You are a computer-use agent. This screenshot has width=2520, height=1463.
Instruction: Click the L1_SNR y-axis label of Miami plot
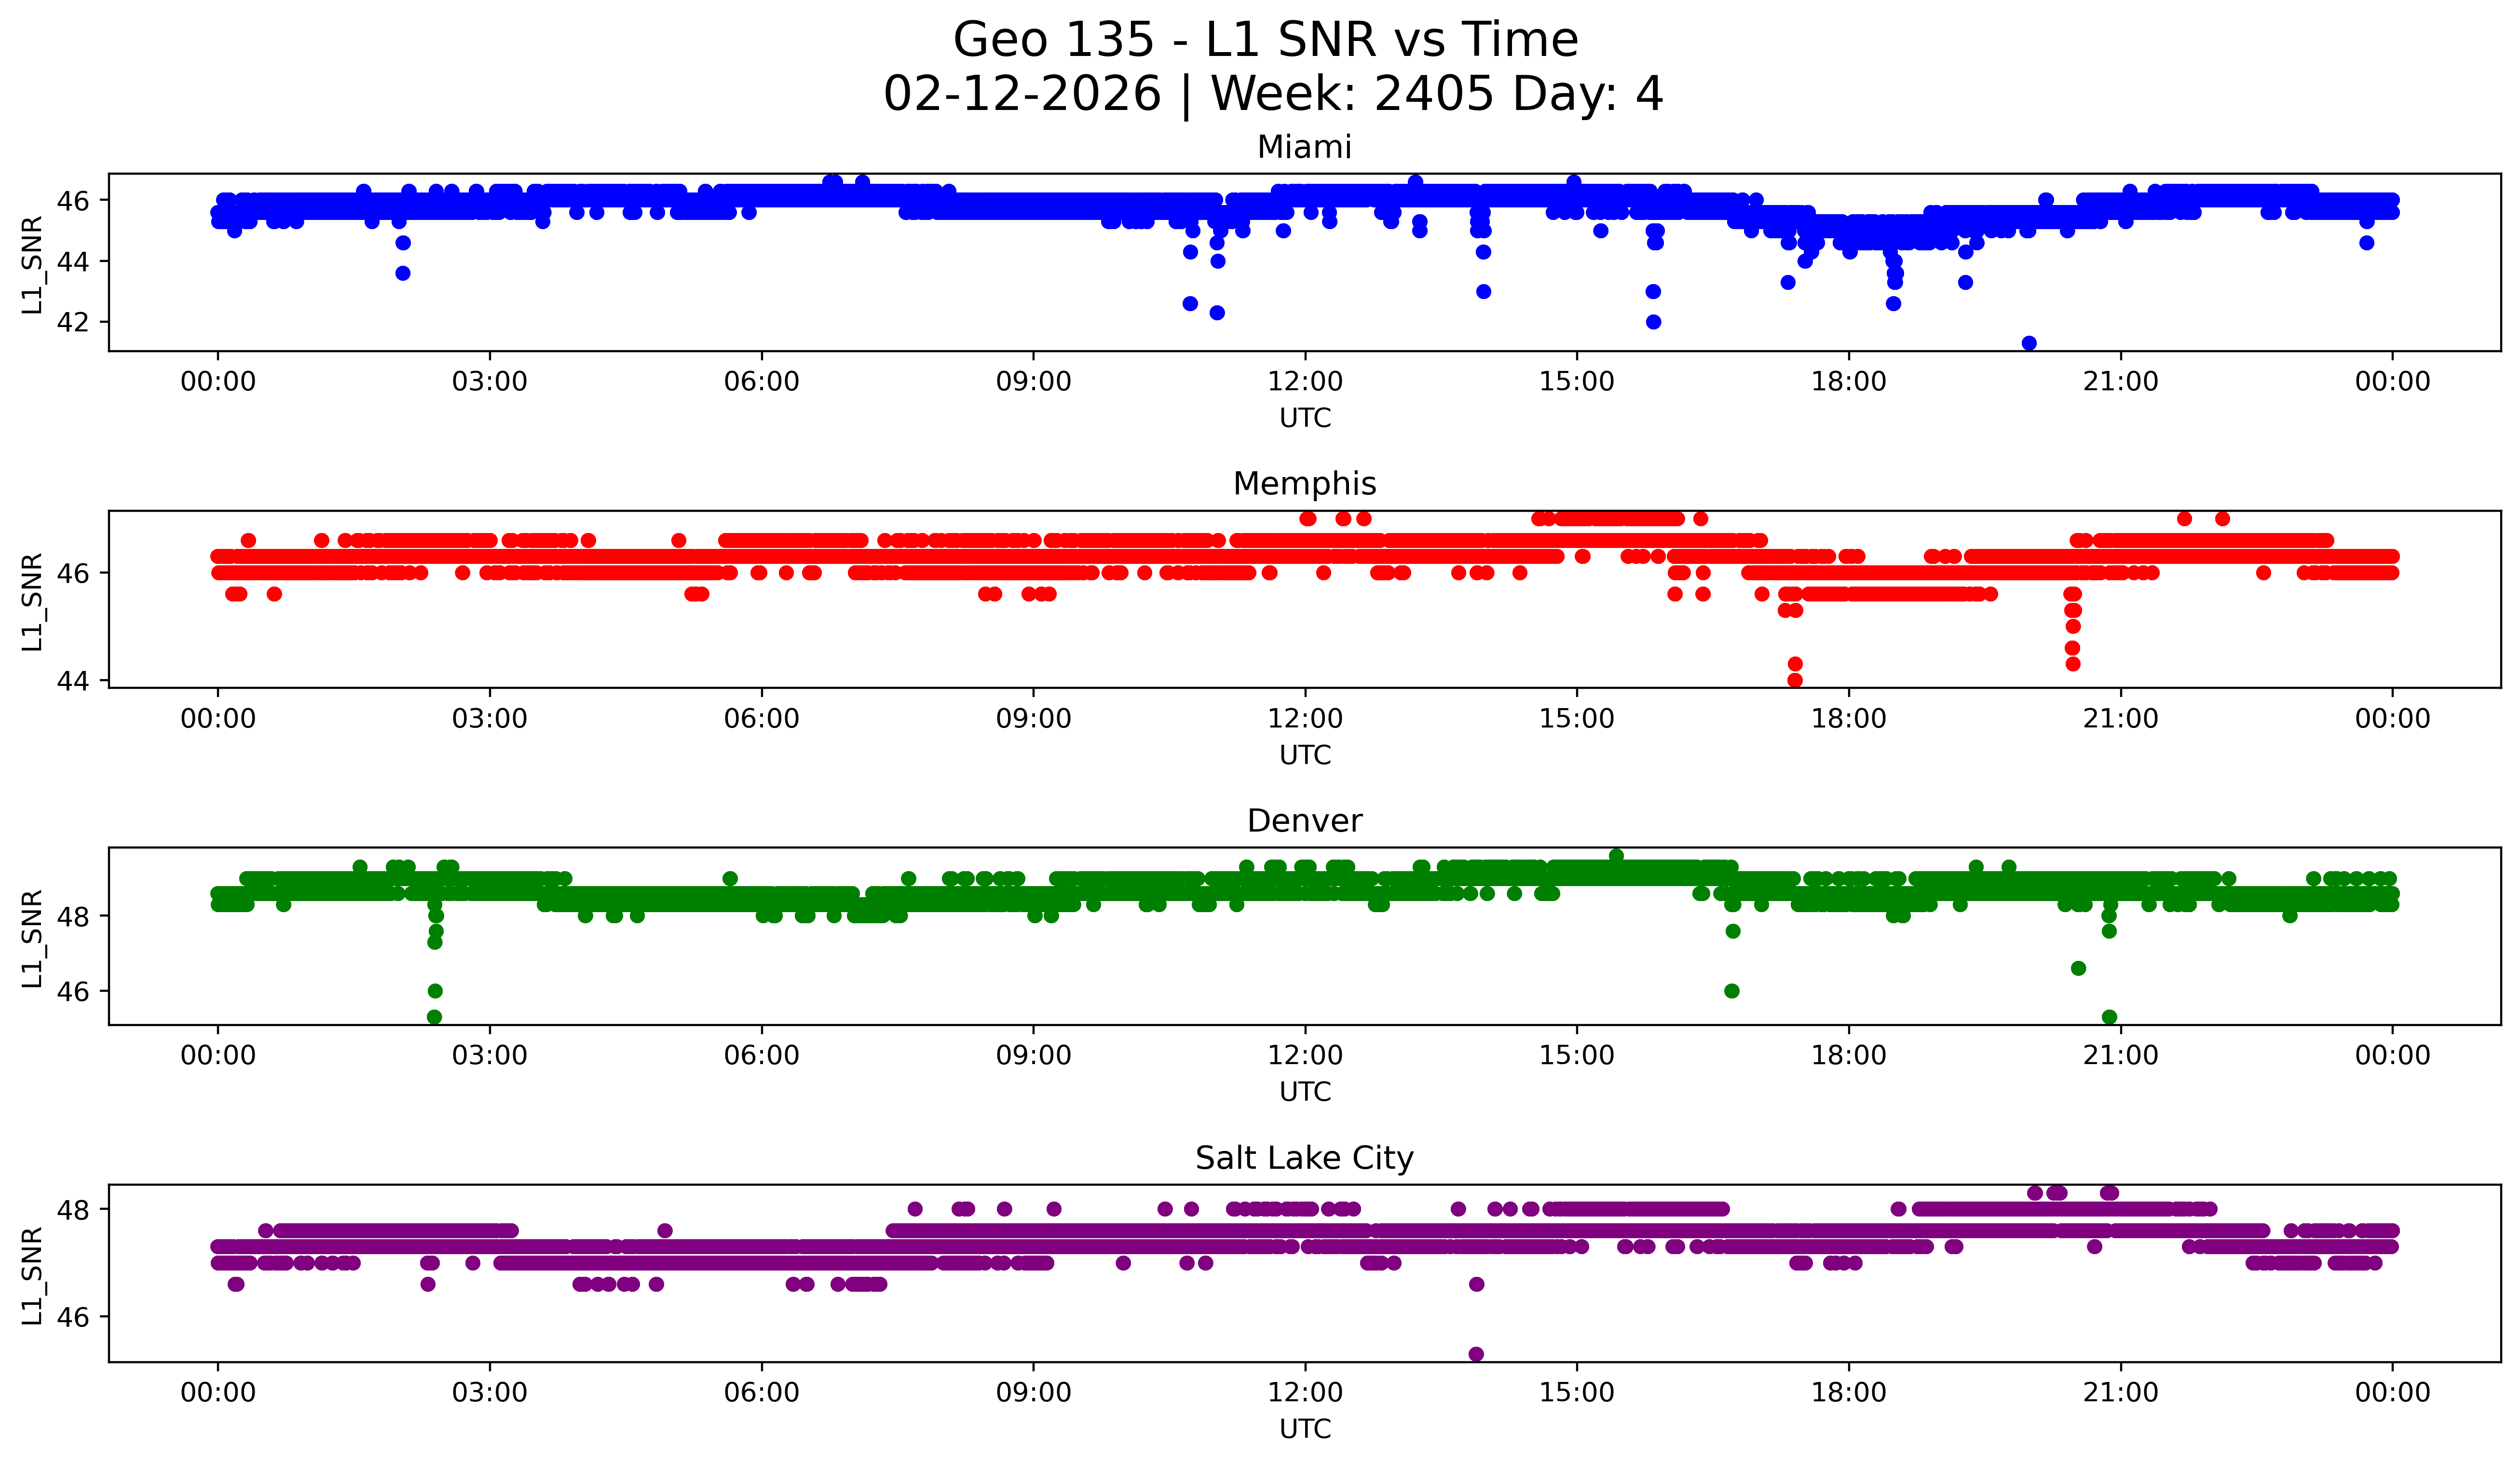[32, 264]
